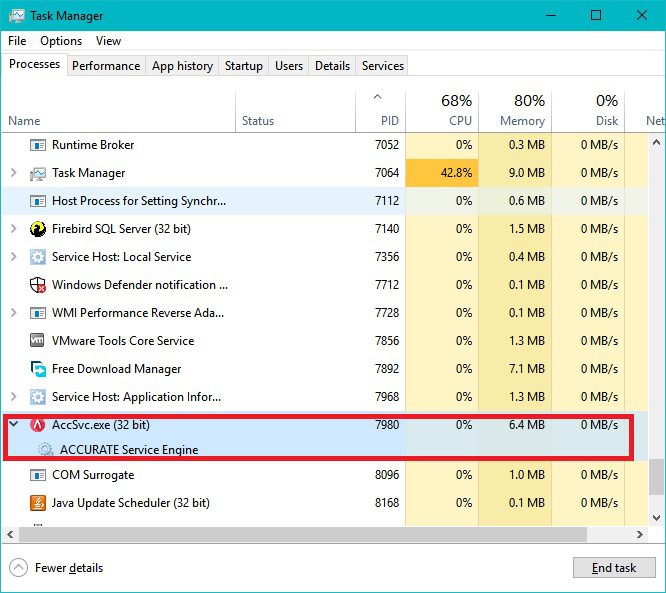Screen dimensions: 666x593
Task: Click the ACCURATE Service Engine gear icon
Action: (x=45, y=449)
